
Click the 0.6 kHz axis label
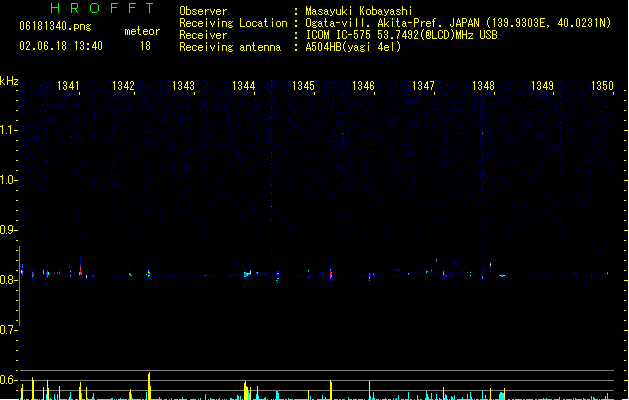pos(8,380)
